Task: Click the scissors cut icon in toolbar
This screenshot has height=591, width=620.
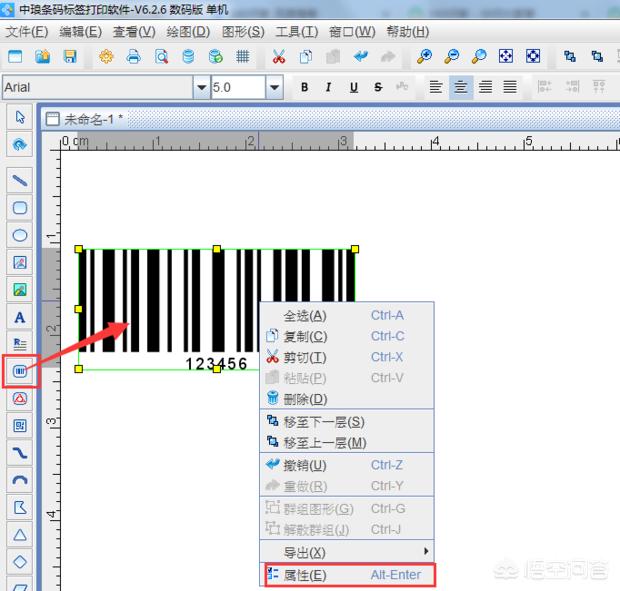Action: [x=279, y=57]
